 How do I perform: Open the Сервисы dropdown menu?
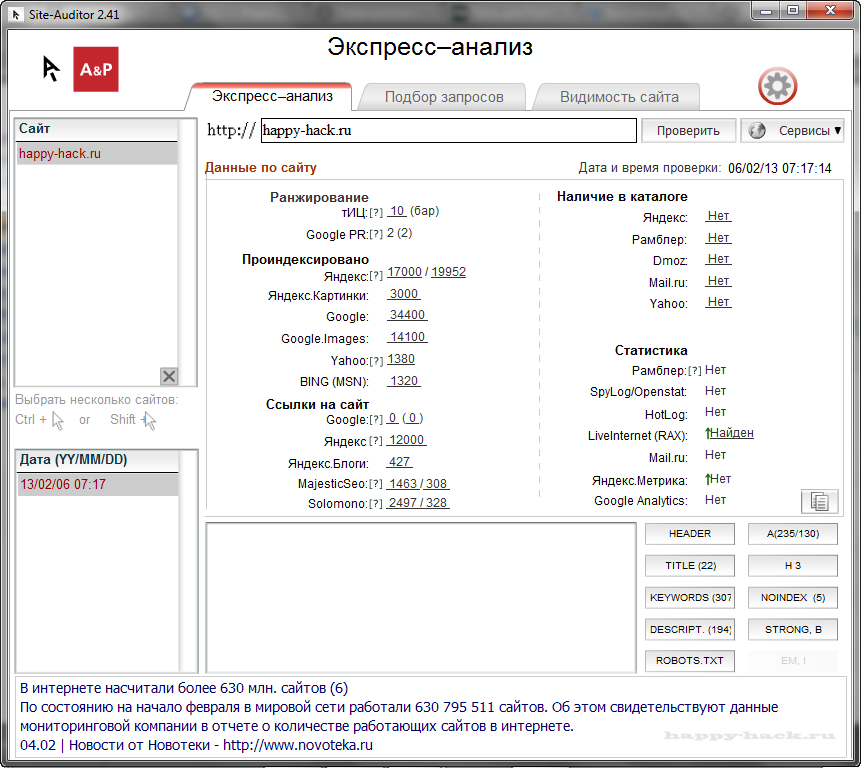pos(792,131)
